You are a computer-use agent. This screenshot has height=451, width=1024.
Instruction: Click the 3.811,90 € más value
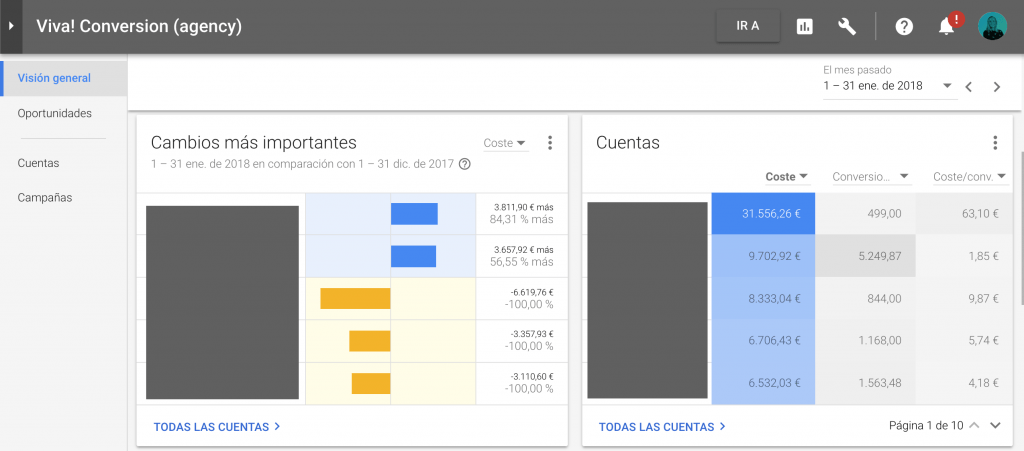524,207
